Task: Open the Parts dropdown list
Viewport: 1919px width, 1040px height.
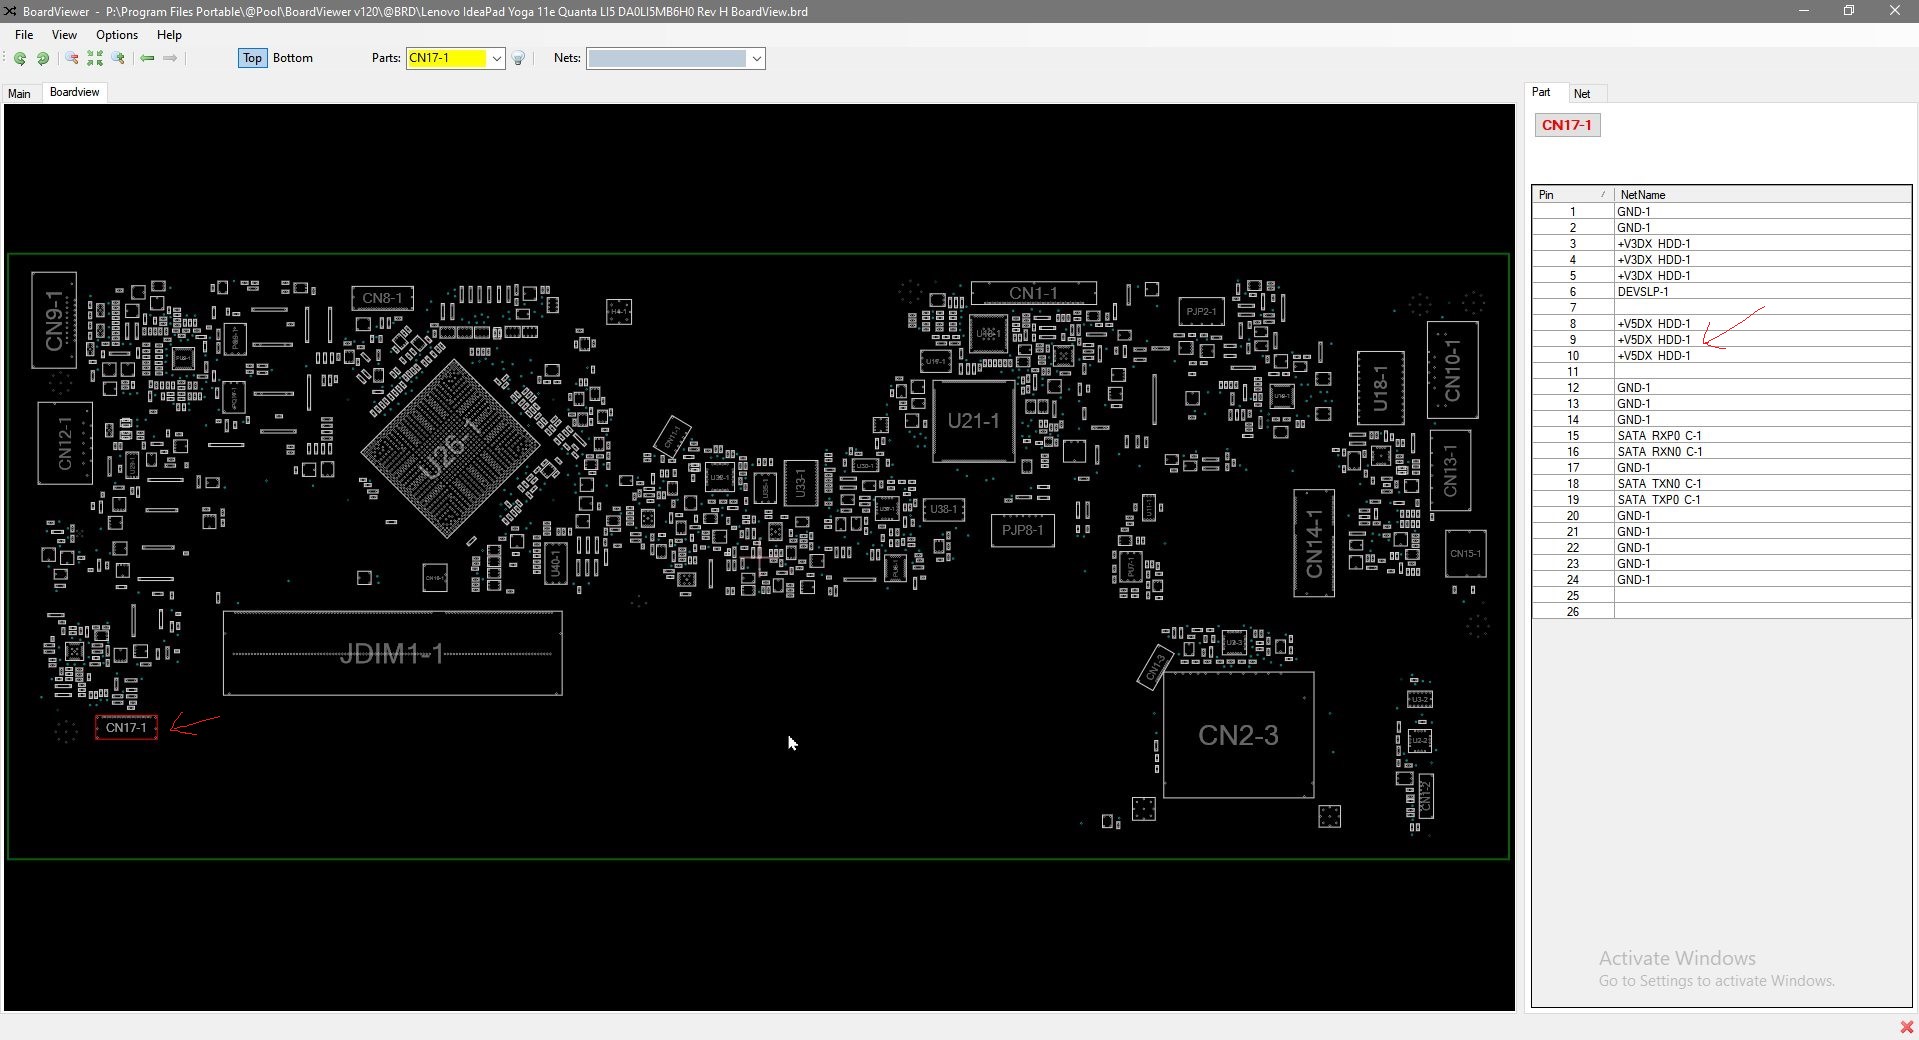Action: coord(496,58)
